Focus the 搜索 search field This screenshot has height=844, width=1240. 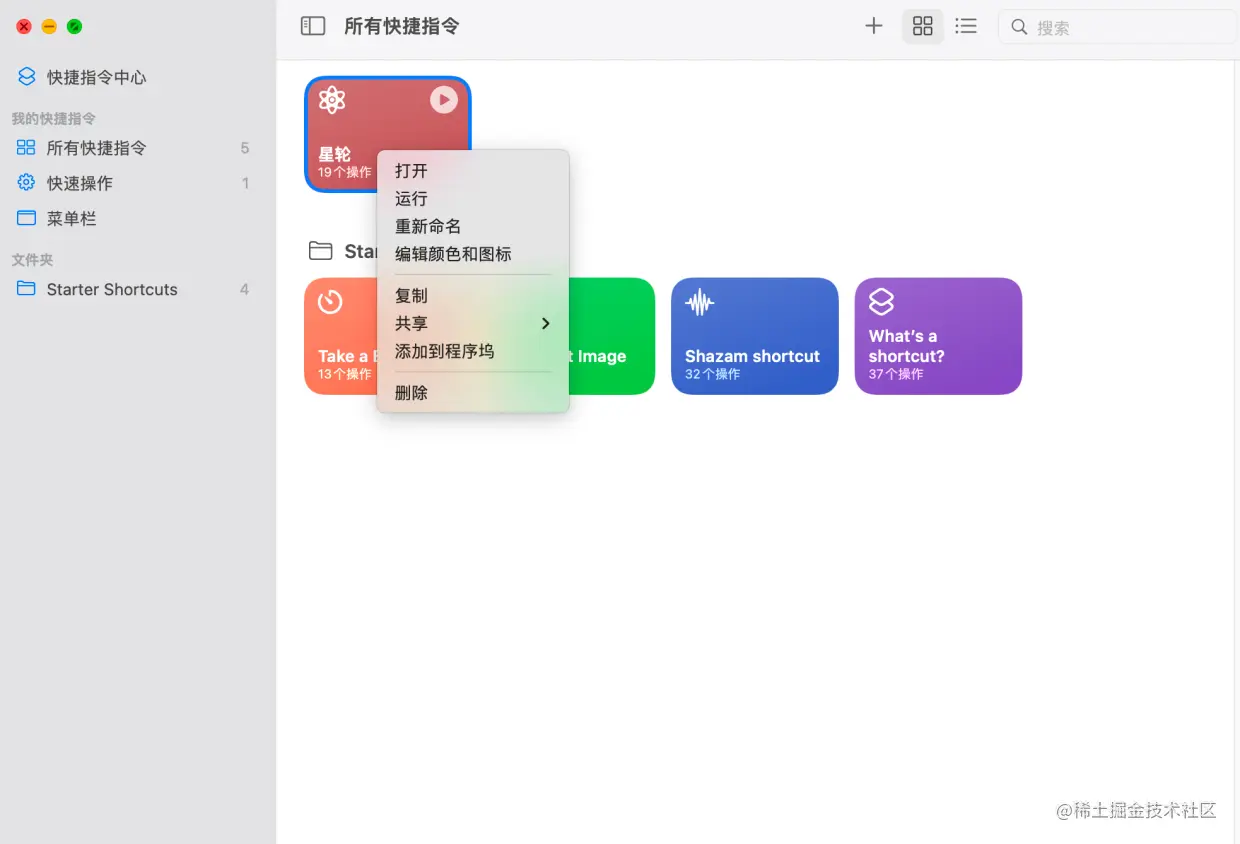point(1117,27)
